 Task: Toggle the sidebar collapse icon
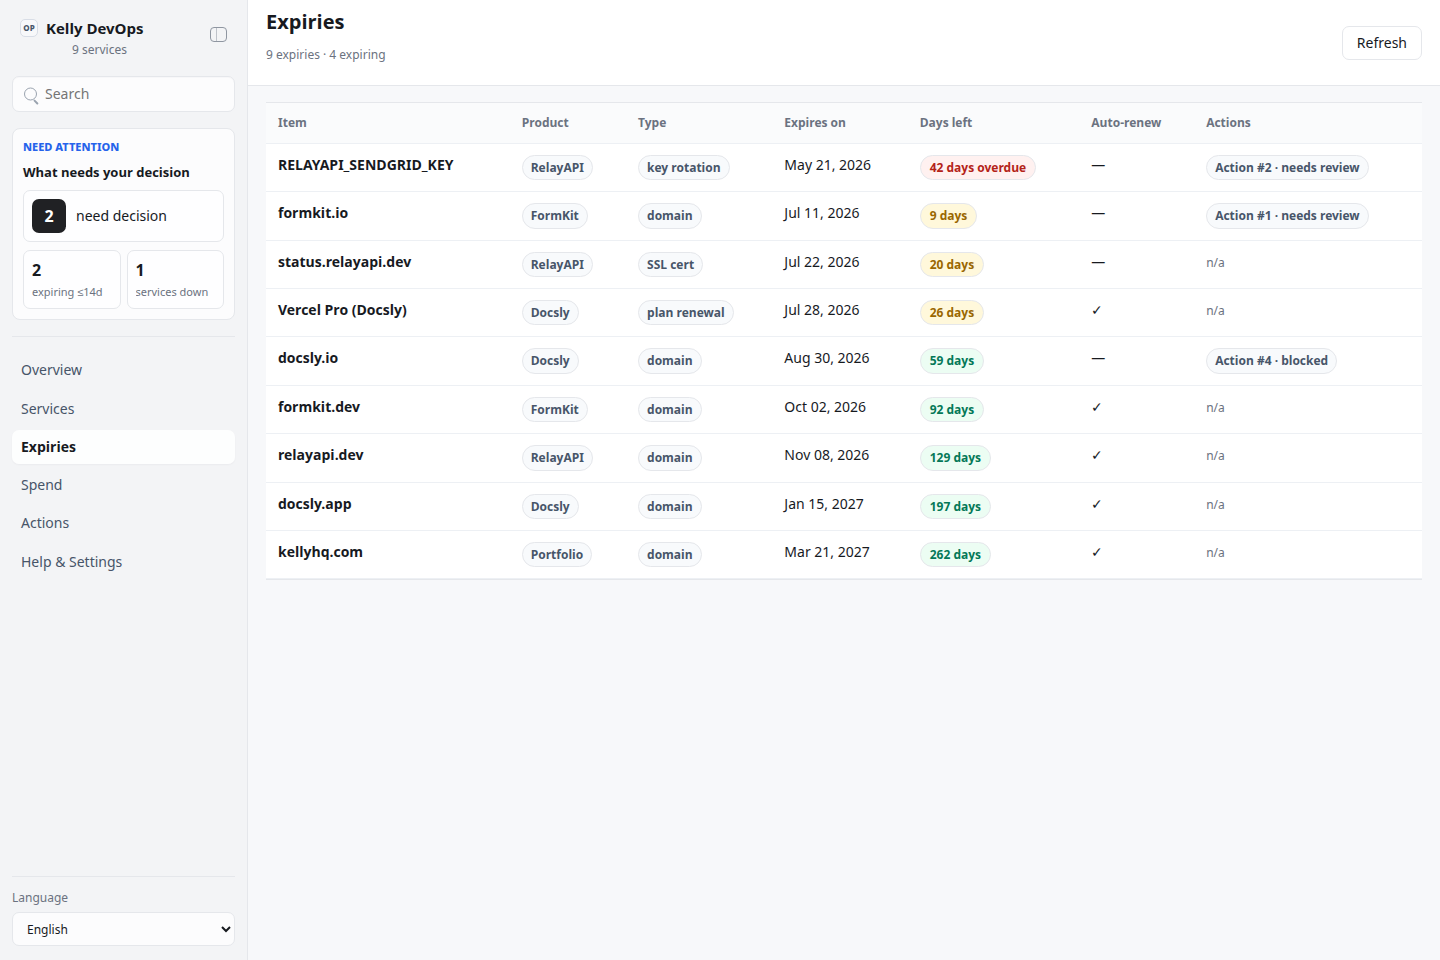coord(218,35)
